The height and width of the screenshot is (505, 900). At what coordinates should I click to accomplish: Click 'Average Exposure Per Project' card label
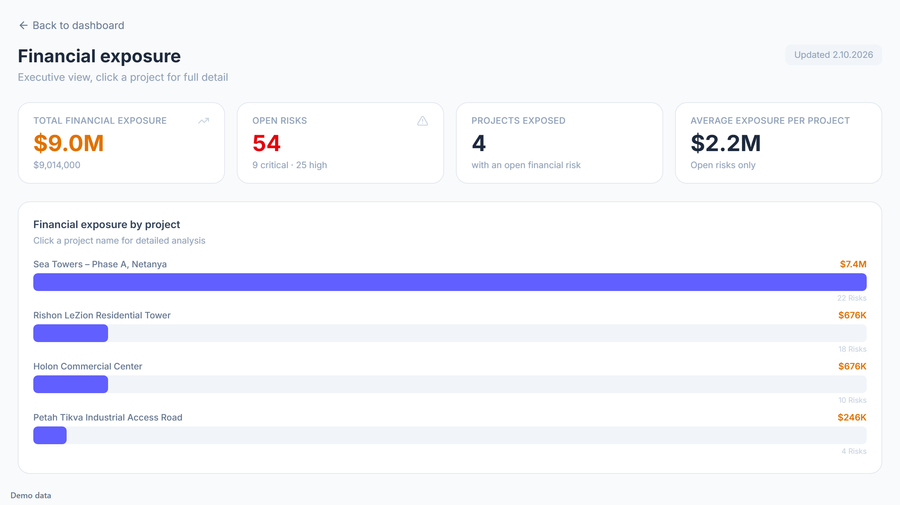(770, 121)
